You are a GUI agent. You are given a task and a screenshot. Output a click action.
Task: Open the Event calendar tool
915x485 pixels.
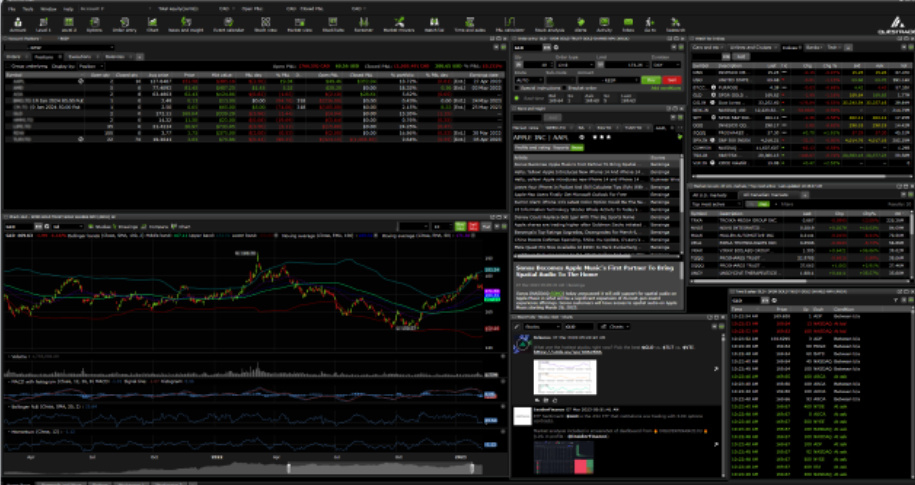(229, 25)
